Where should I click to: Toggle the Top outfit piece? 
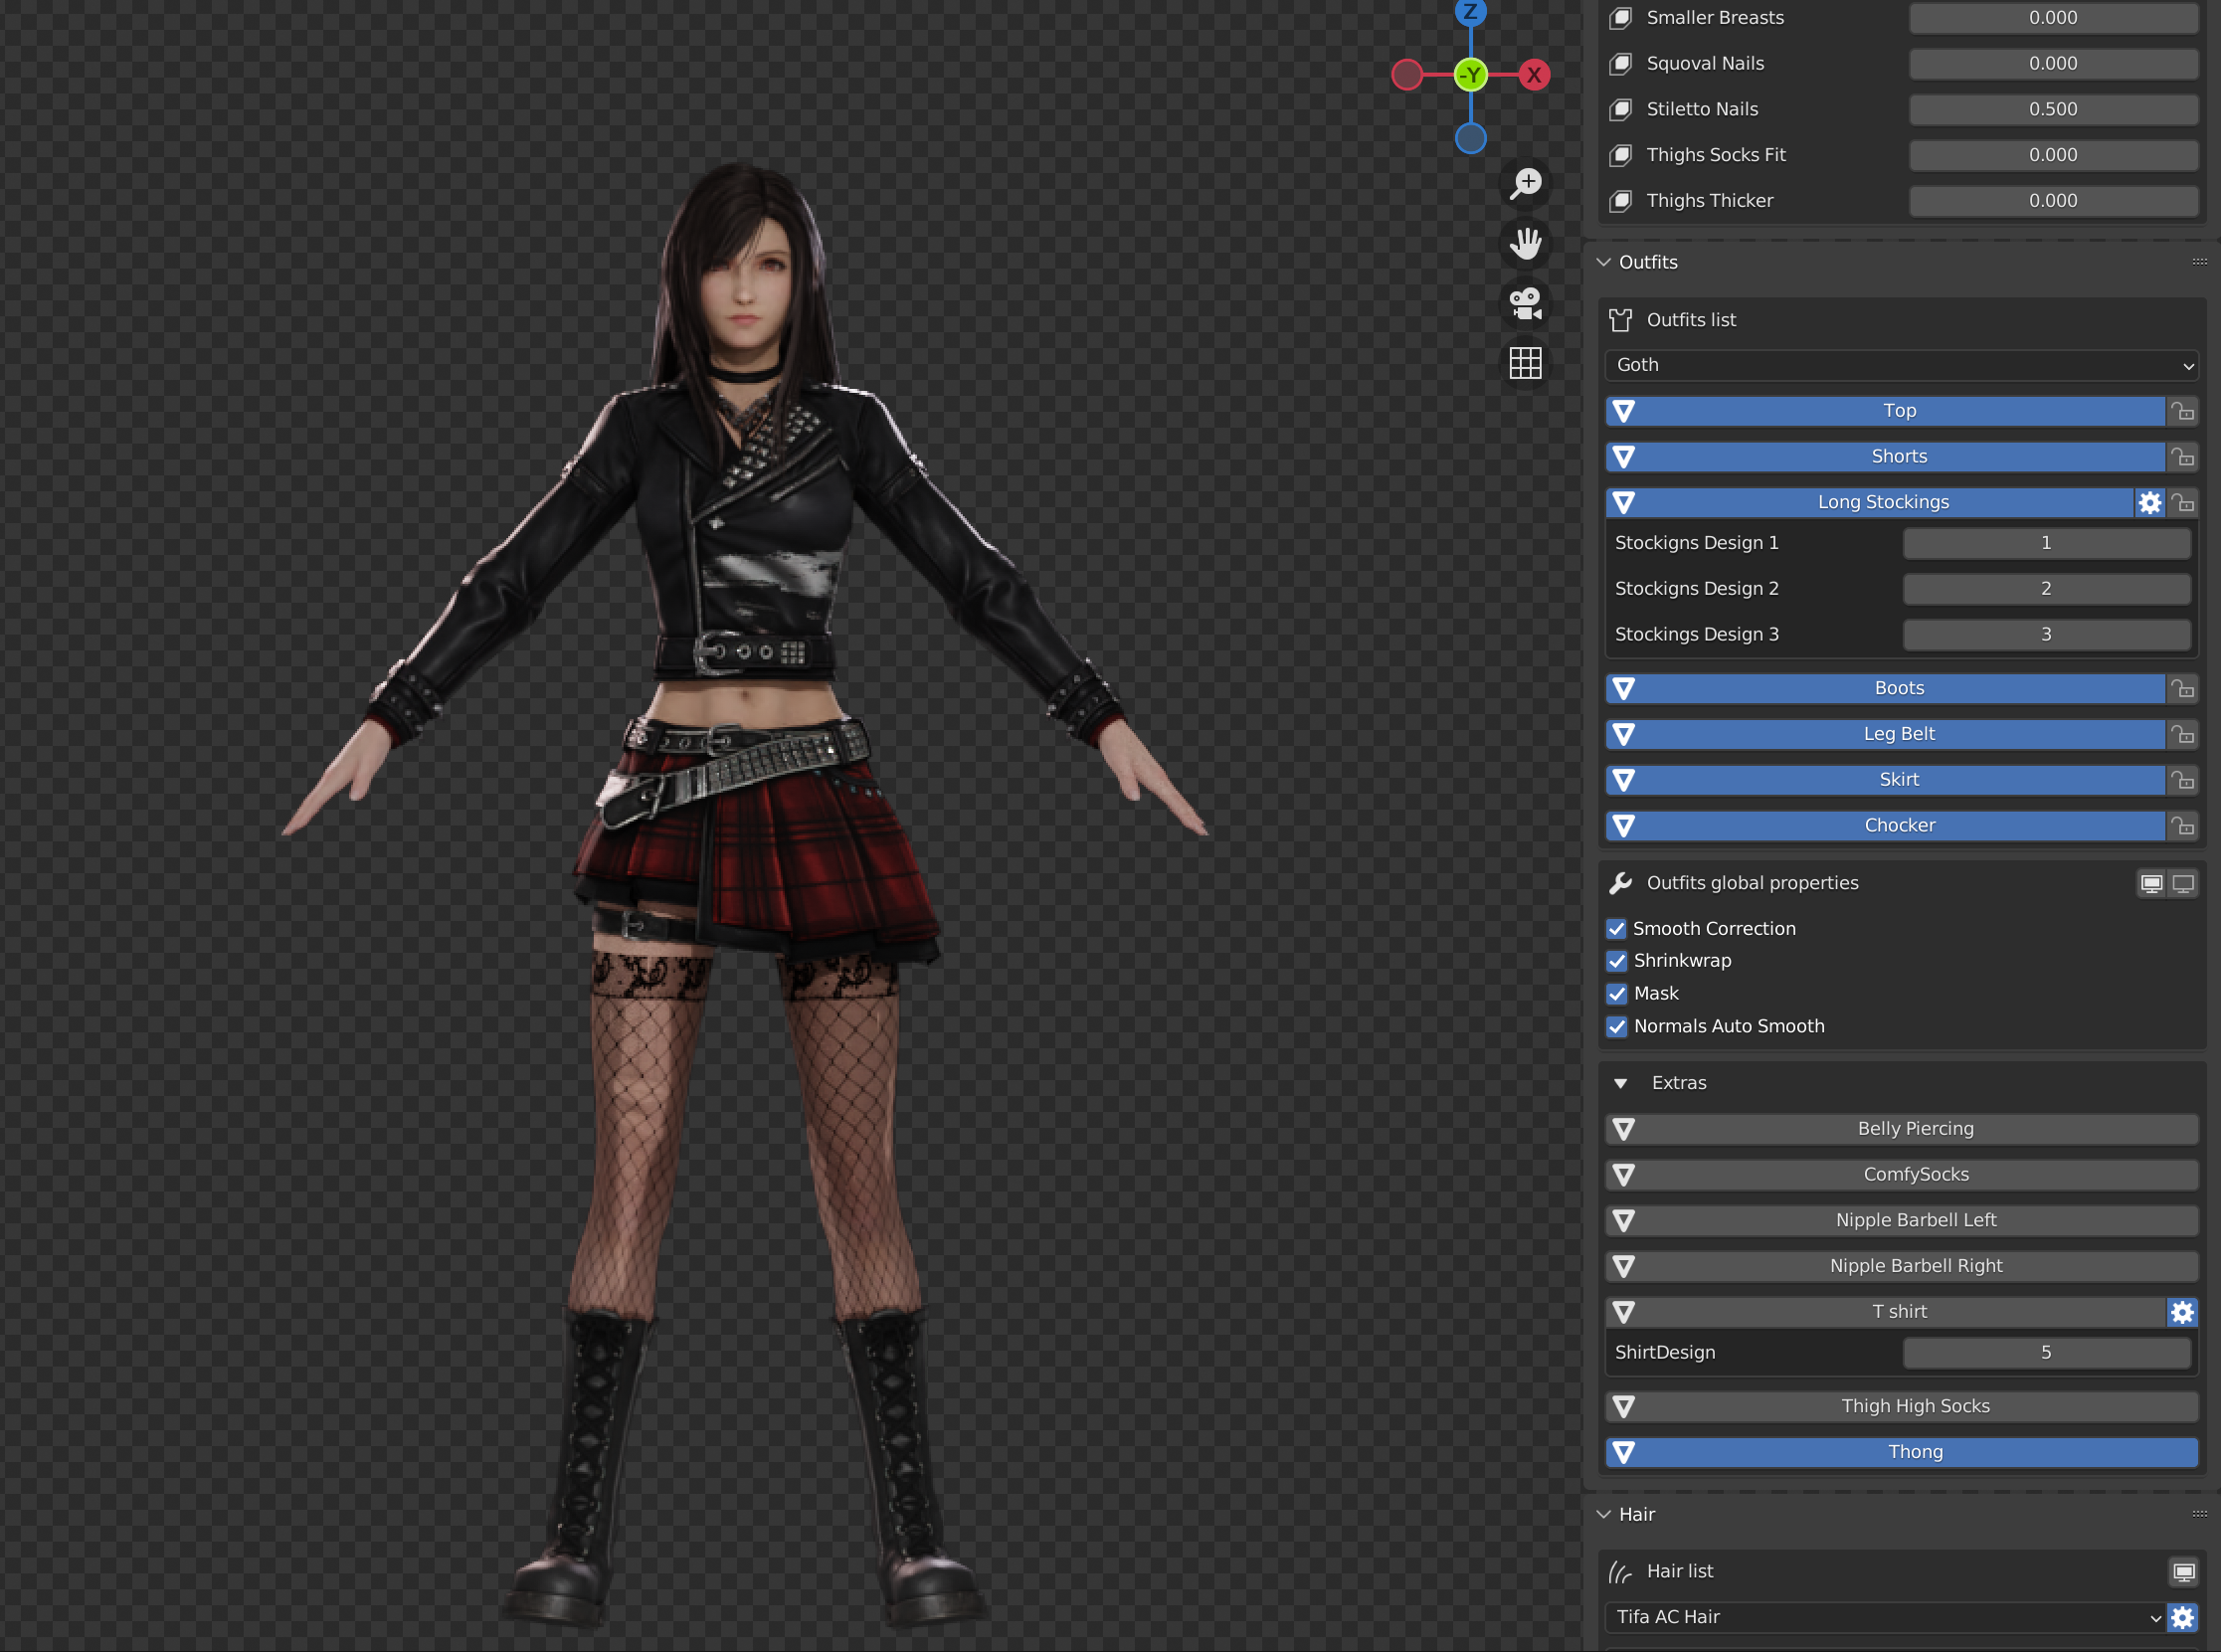coord(1885,411)
